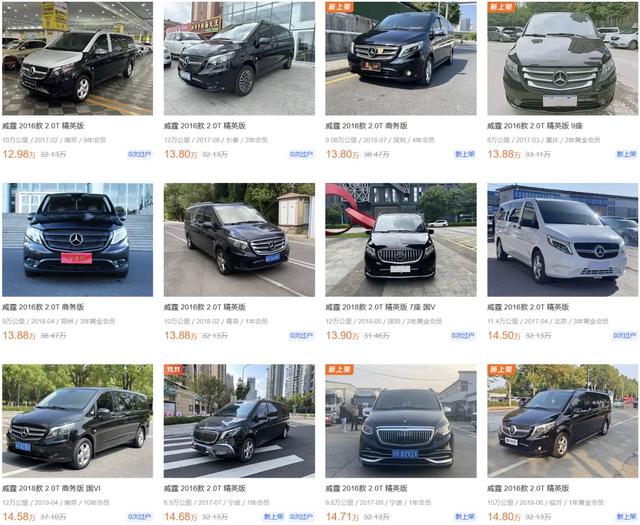Click the 13.90万 price

(343, 336)
